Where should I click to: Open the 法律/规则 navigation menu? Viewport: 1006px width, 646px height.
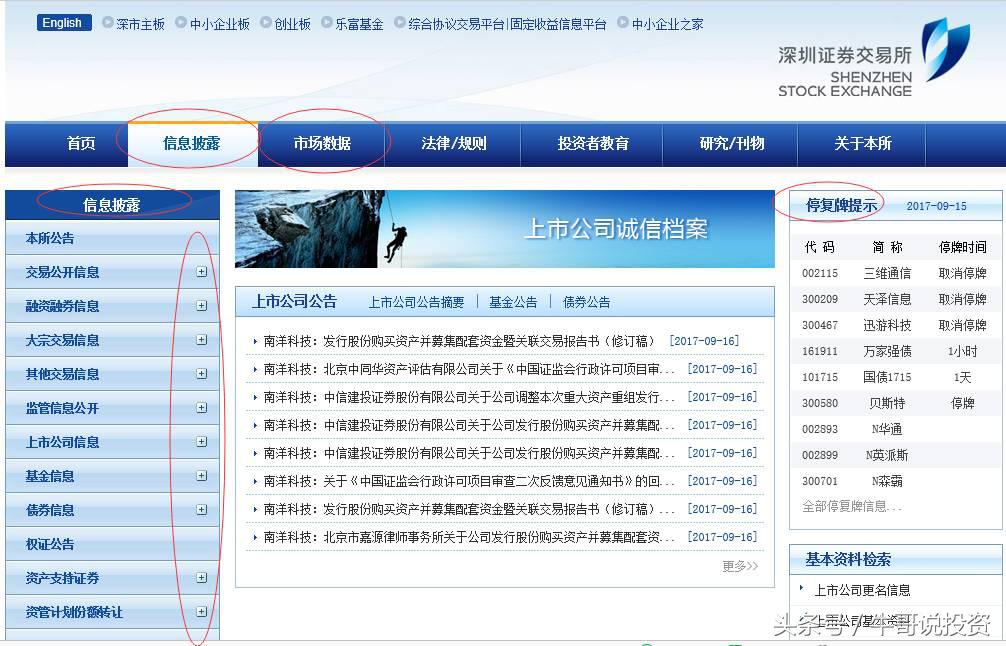tap(453, 144)
